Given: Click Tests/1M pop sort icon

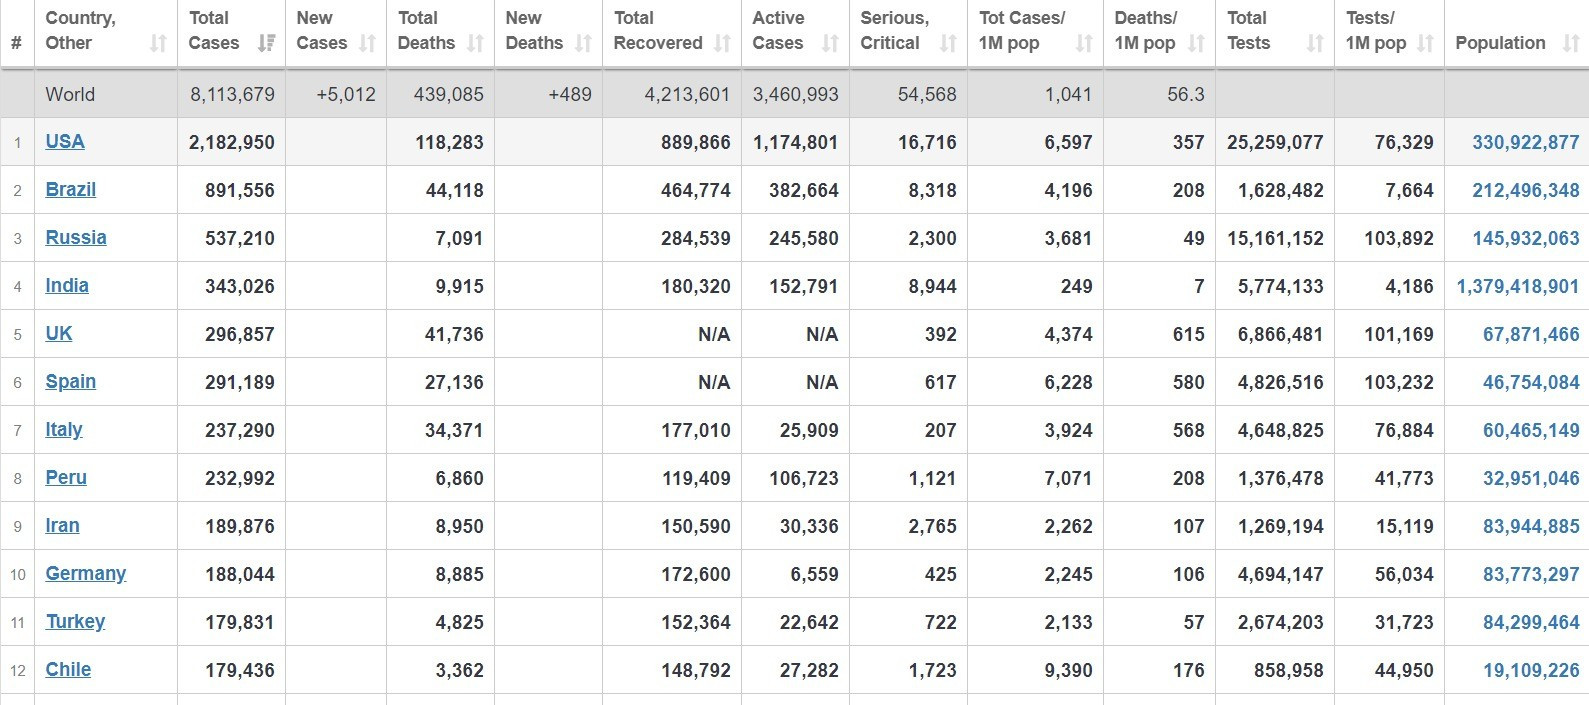Looking at the screenshot, I should (x=1426, y=43).
